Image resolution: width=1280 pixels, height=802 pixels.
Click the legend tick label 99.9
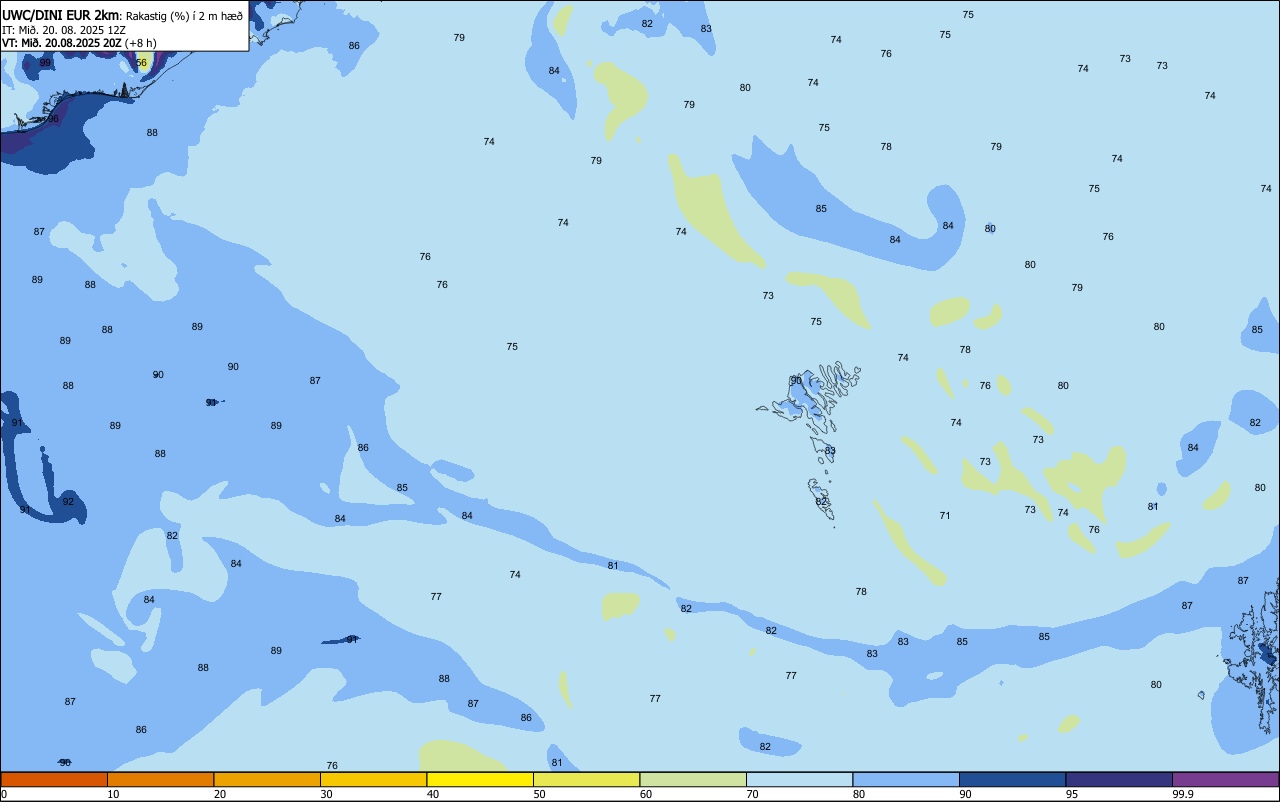point(1183,794)
